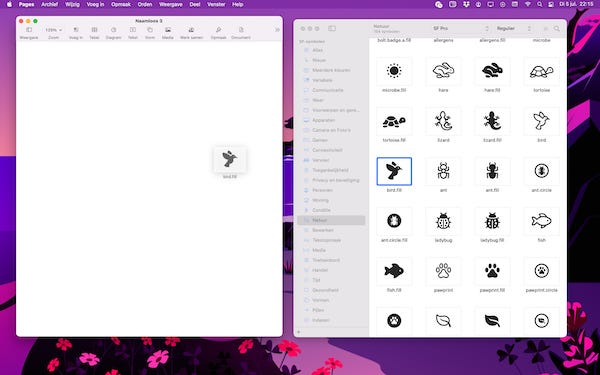
Task: Select the tortoise.fill symbol
Action: (394, 121)
